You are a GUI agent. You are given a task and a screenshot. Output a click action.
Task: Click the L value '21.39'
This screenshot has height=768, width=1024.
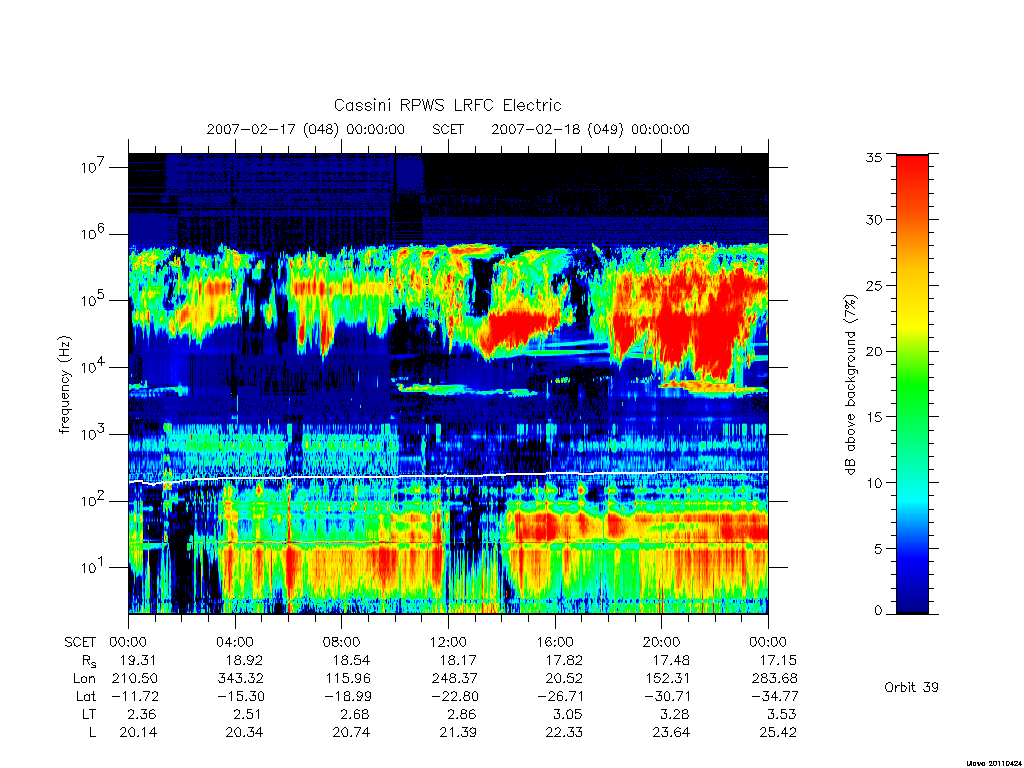point(458,733)
